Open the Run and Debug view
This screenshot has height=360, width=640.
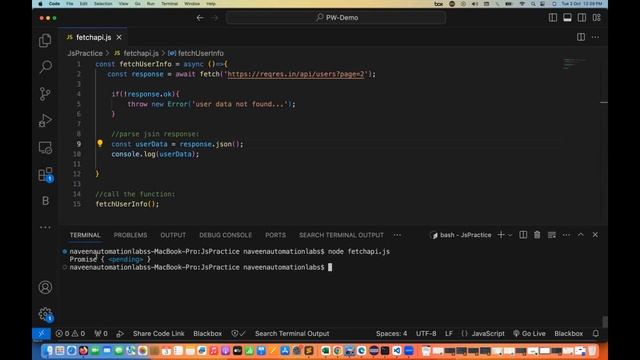tap(45, 120)
